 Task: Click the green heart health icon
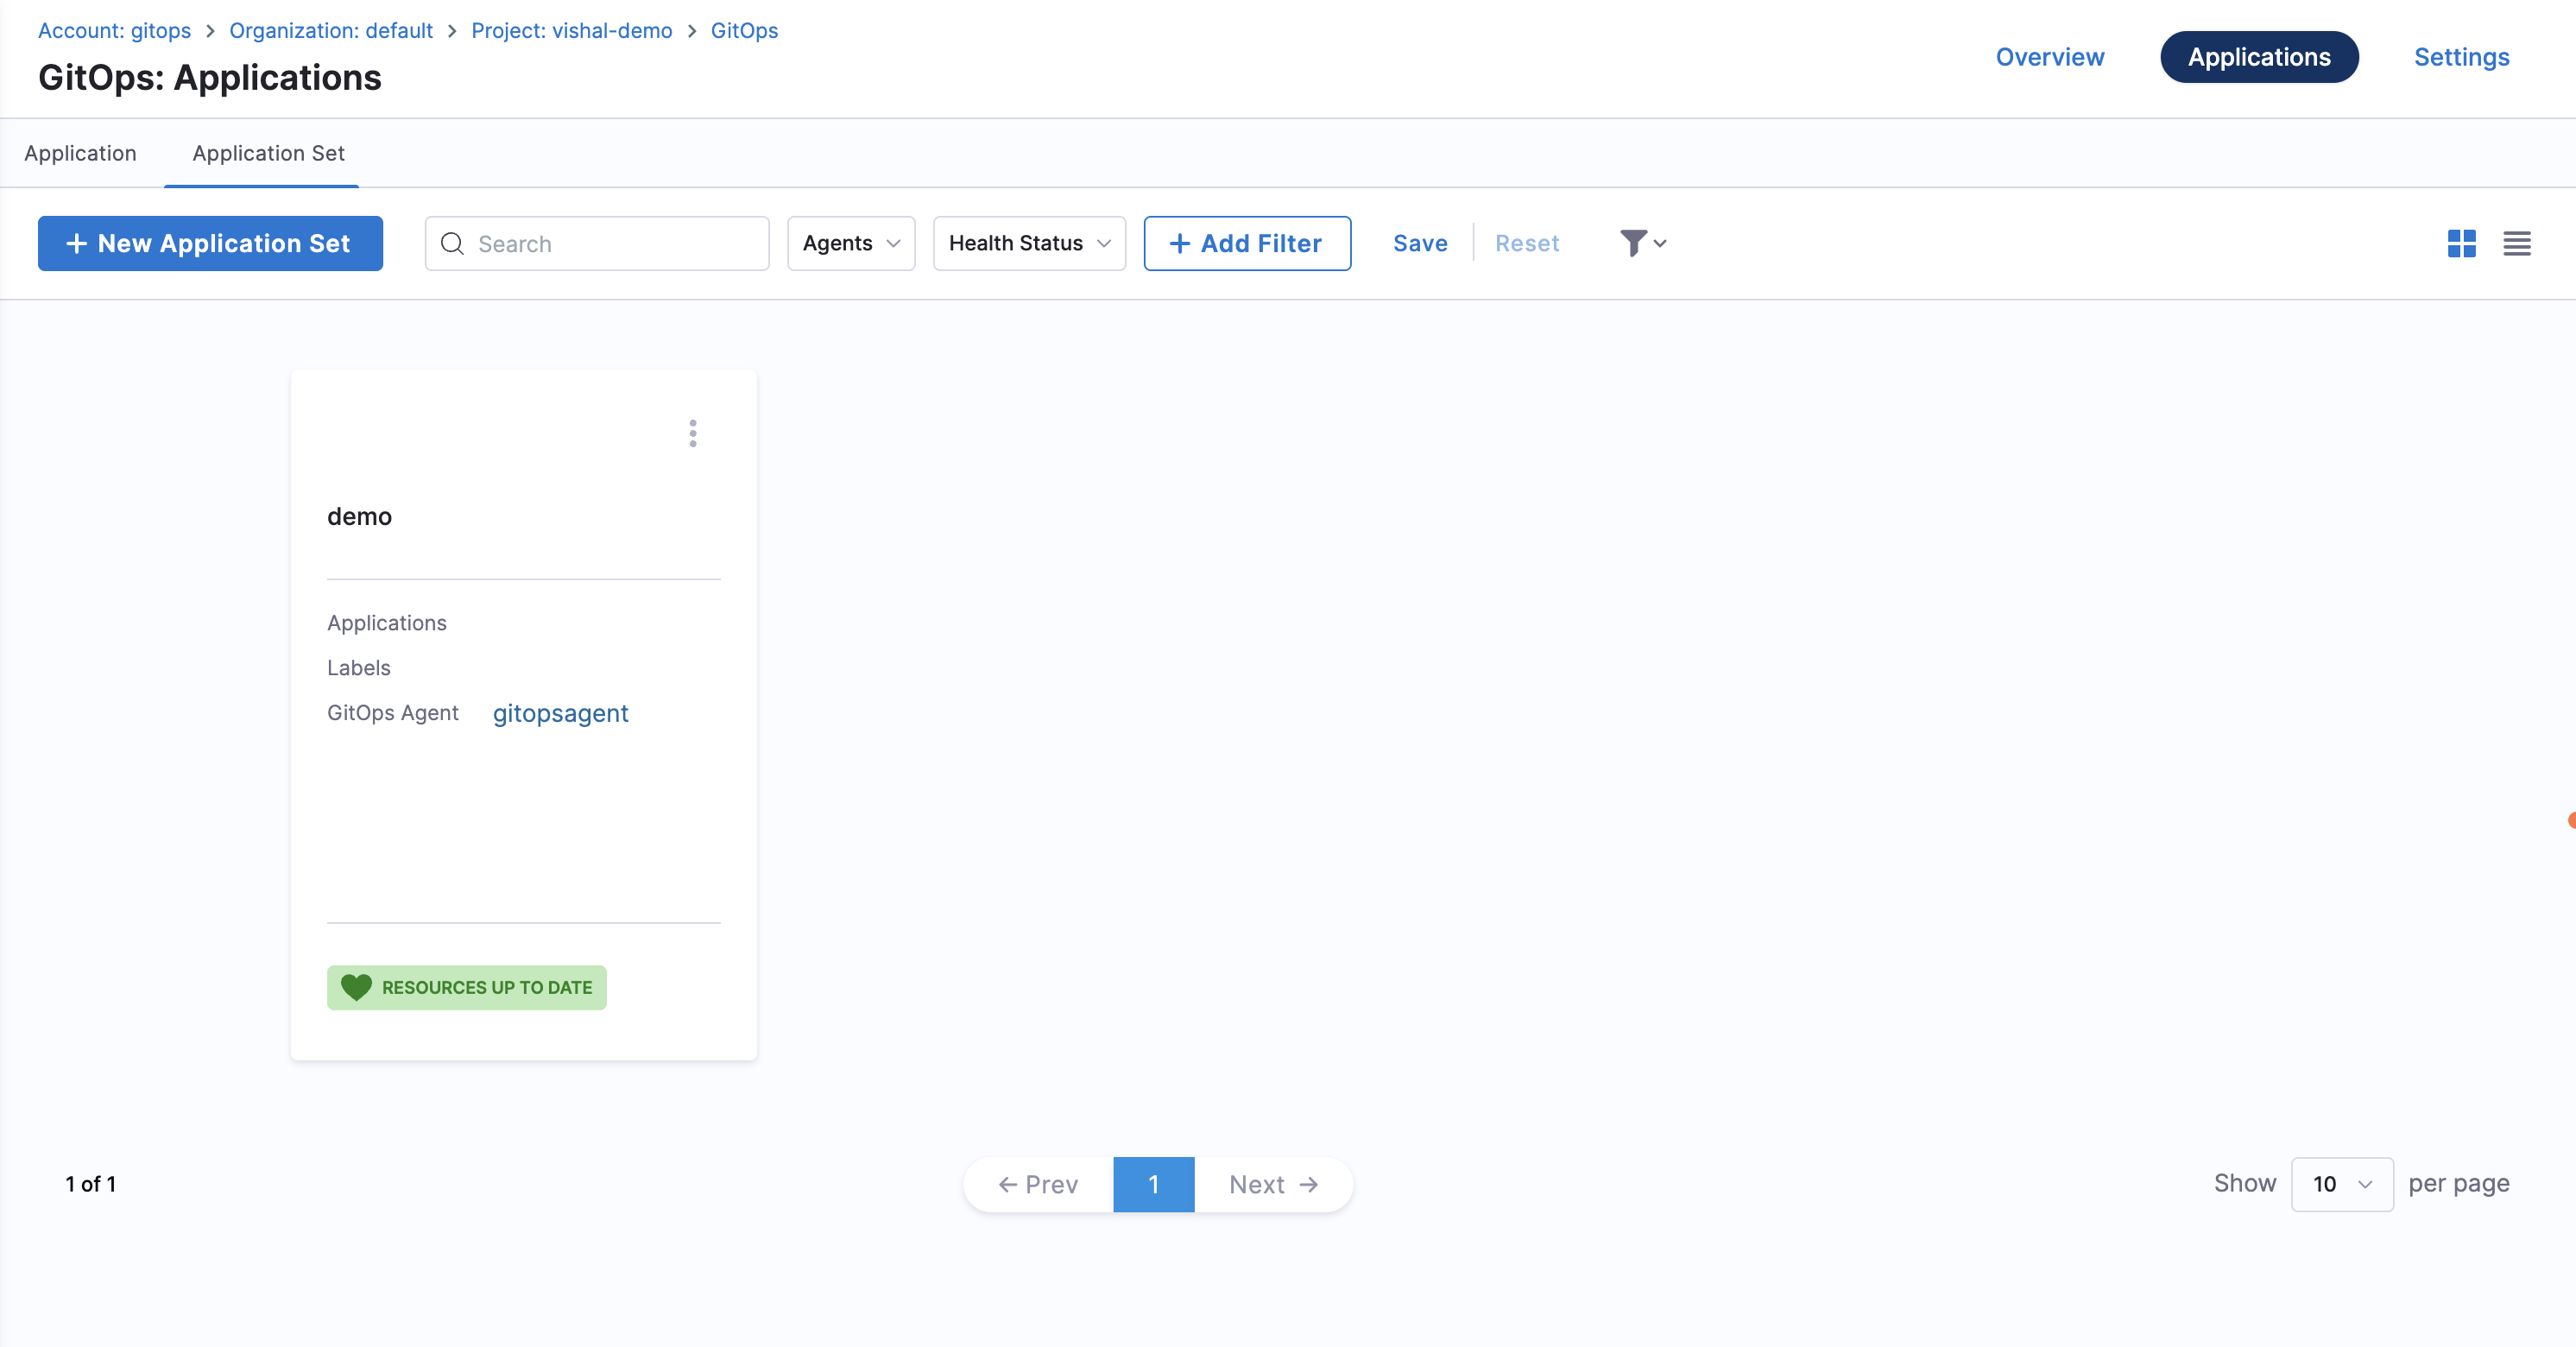pyautogui.click(x=356, y=987)
